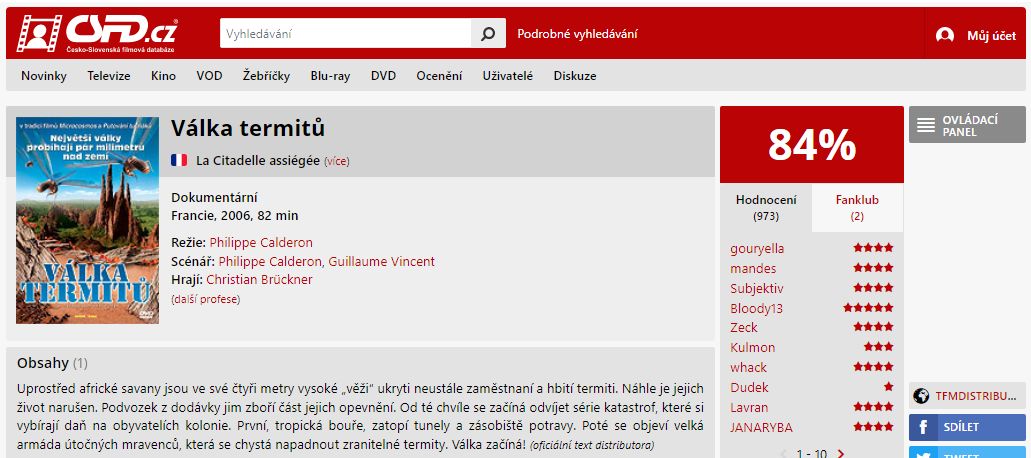Expand (další profese) other professions
The height and width of the screenshot is (458, 1031).
click(x=206, y=300)
